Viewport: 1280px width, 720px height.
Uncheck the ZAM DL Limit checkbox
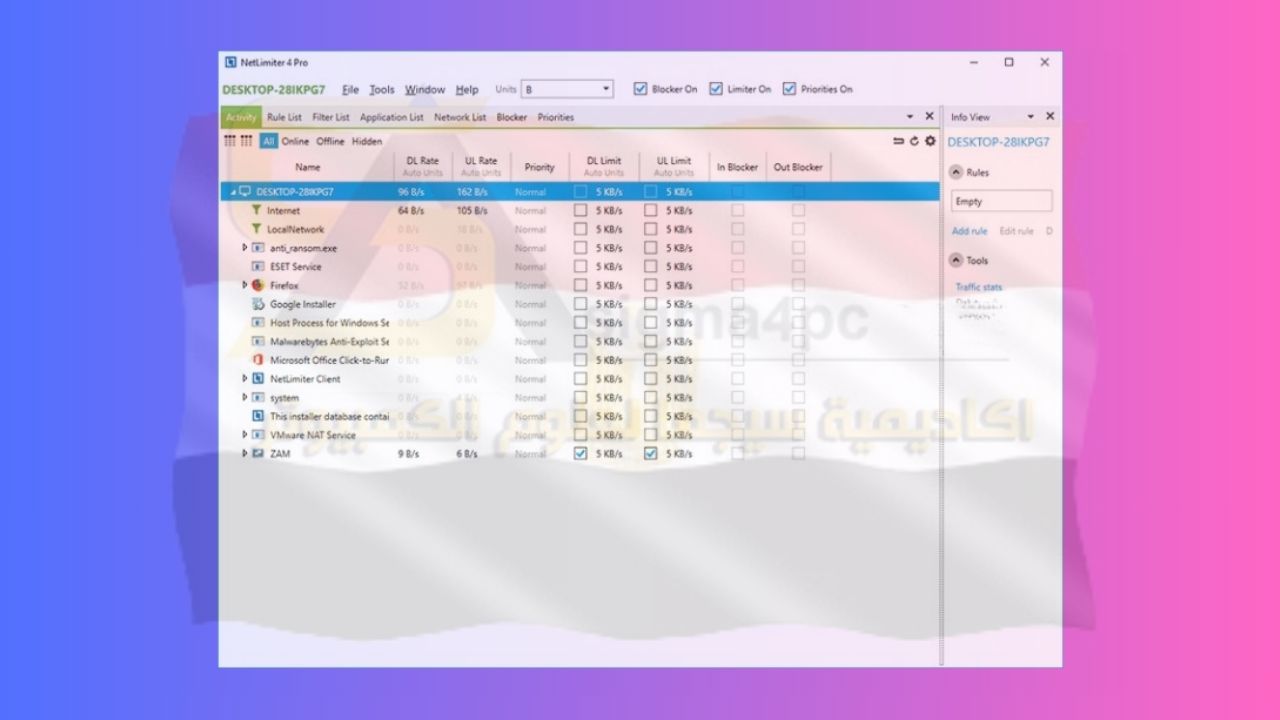(580, 453)
